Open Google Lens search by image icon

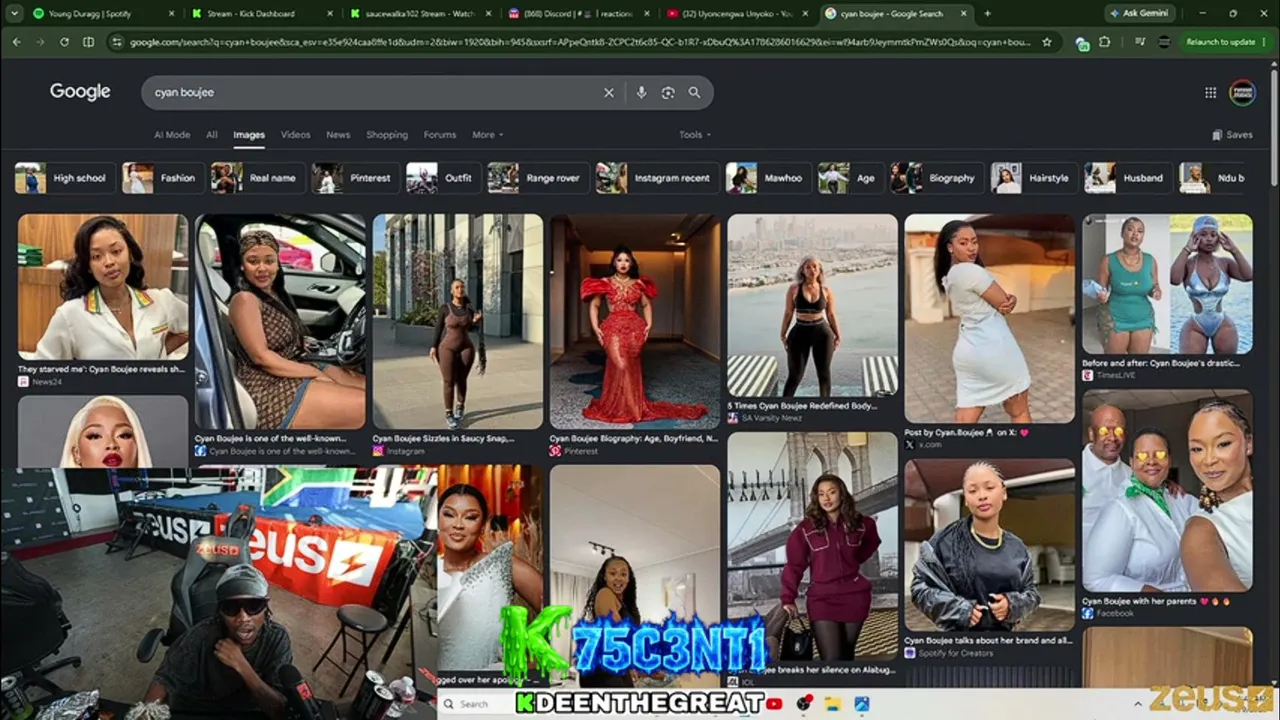[668, 92]
